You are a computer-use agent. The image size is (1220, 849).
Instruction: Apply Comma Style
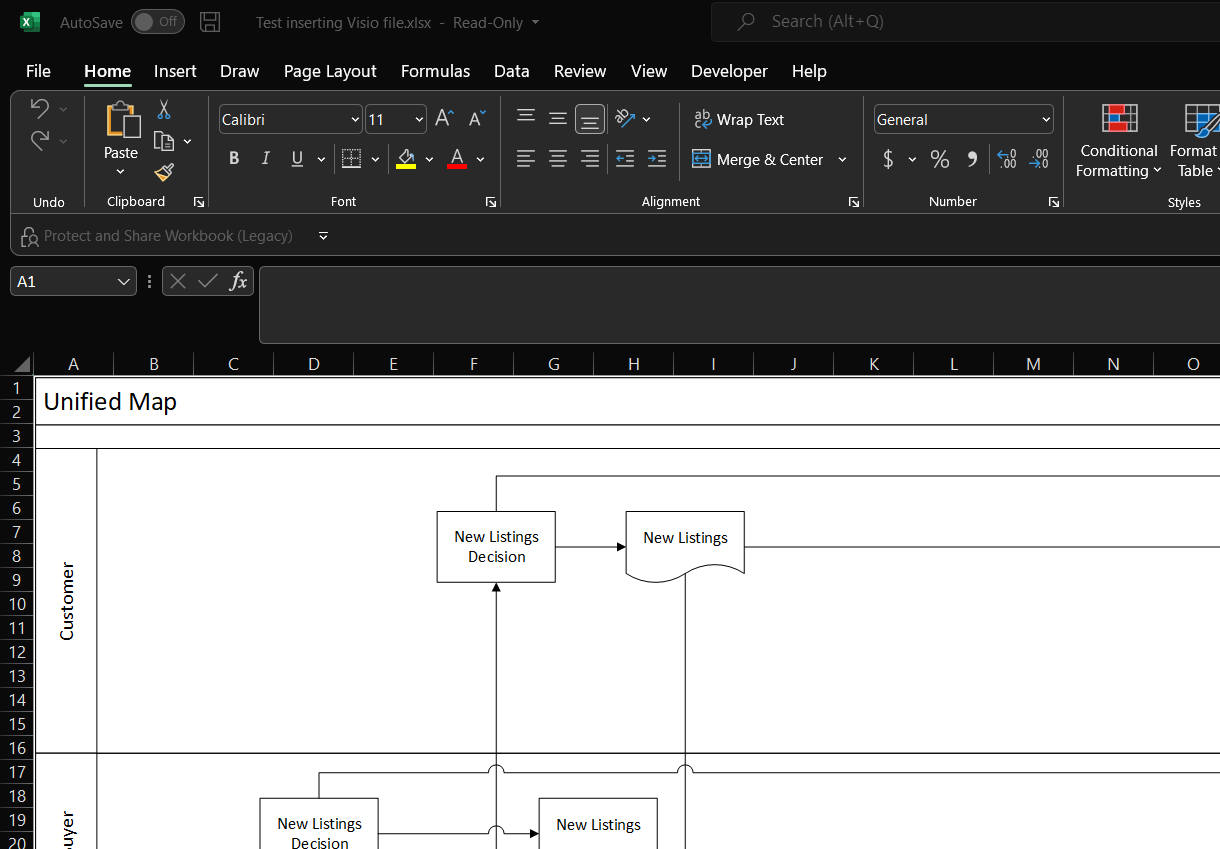pos(972,159)
